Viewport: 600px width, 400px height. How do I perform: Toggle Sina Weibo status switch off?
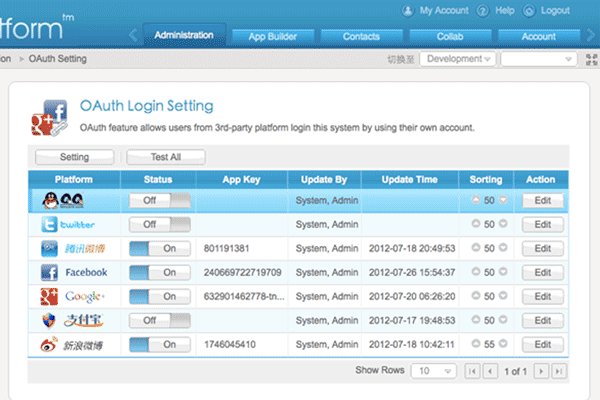point(160,345)
